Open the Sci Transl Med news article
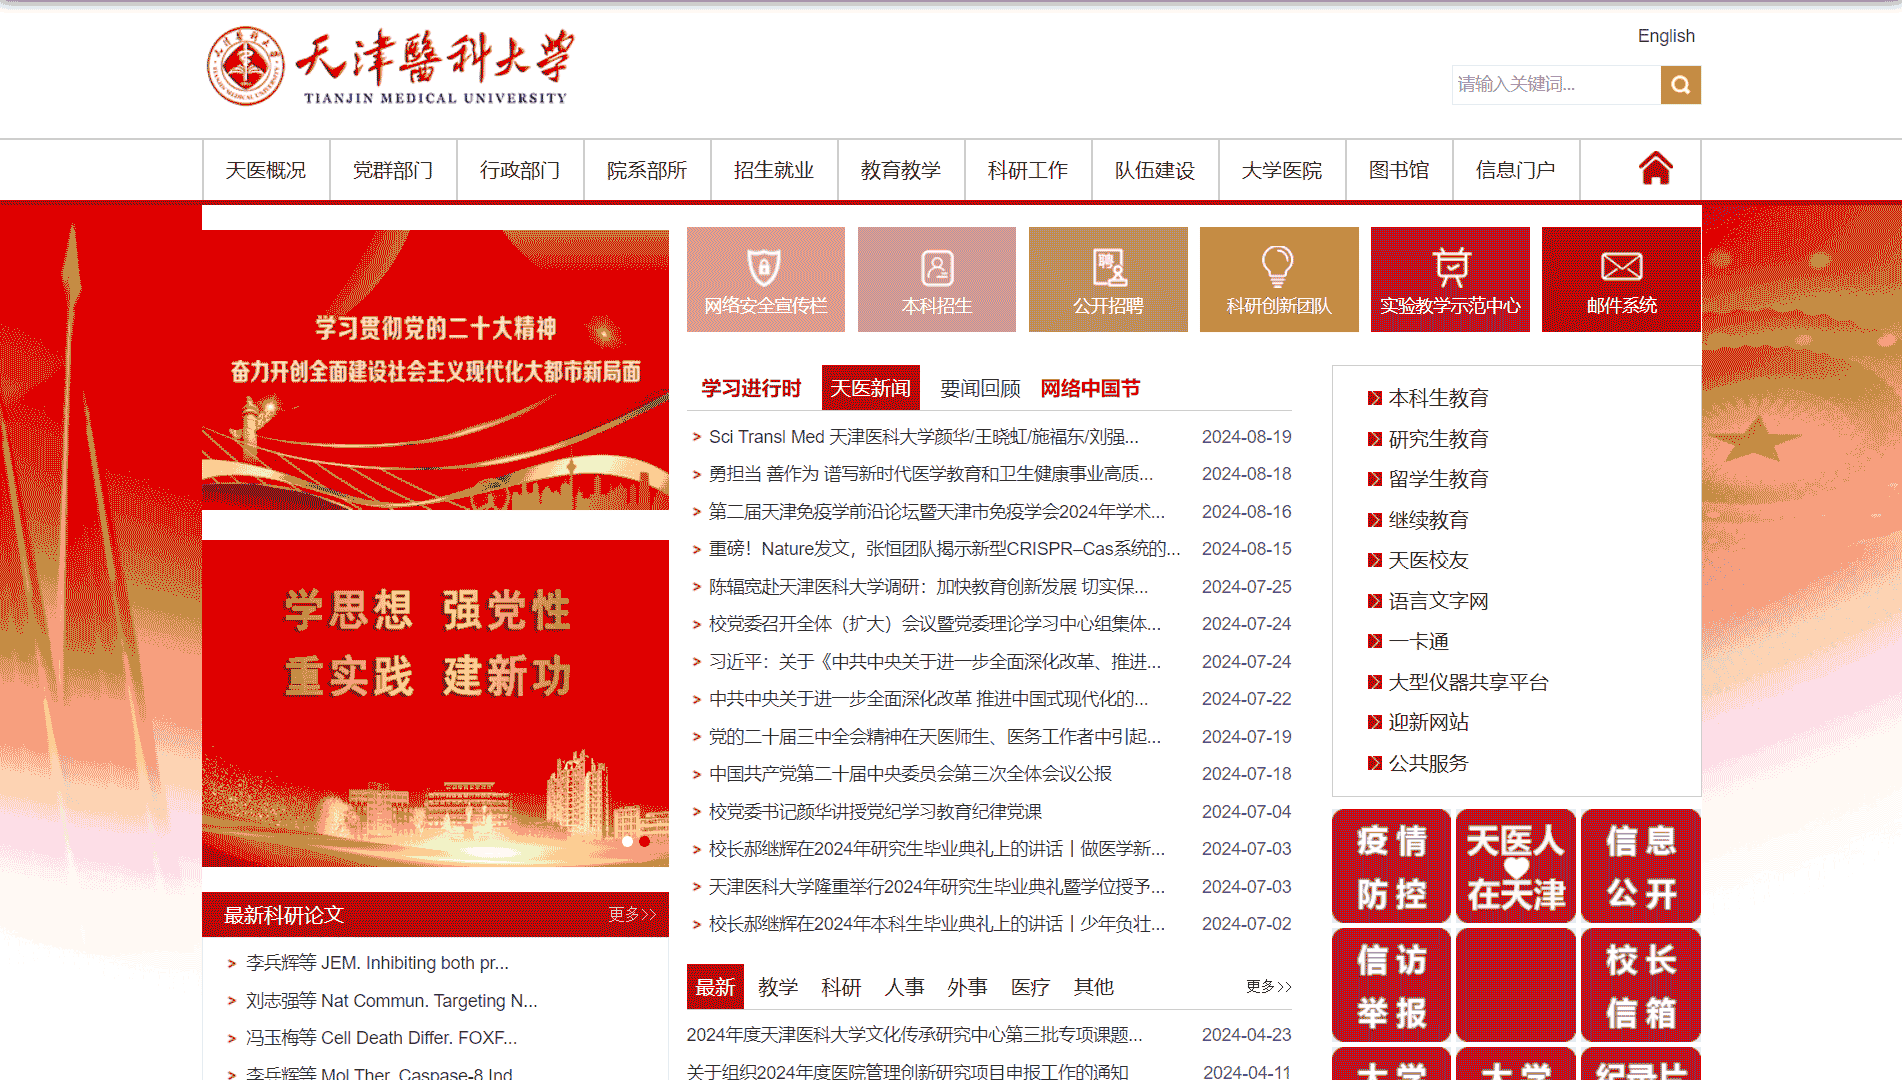 pos(923,437)
